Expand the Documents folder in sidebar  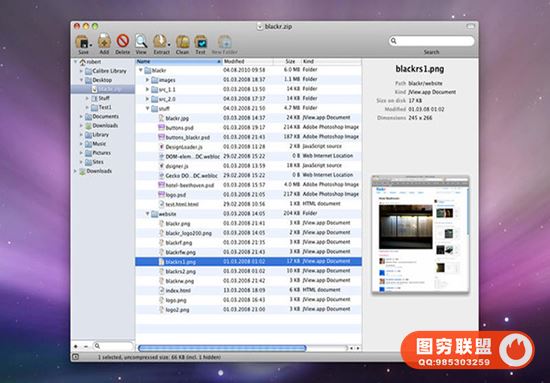pyautogui.click(x=81, y=116)
